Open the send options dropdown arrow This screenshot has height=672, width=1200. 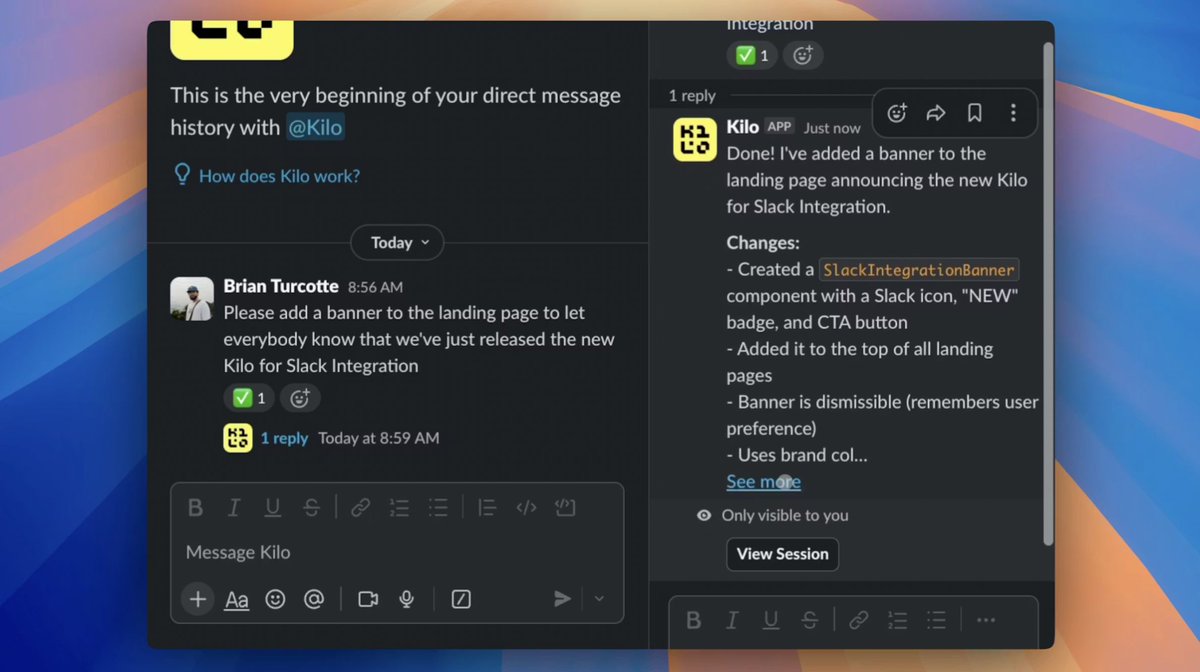[x=599, y=599]
